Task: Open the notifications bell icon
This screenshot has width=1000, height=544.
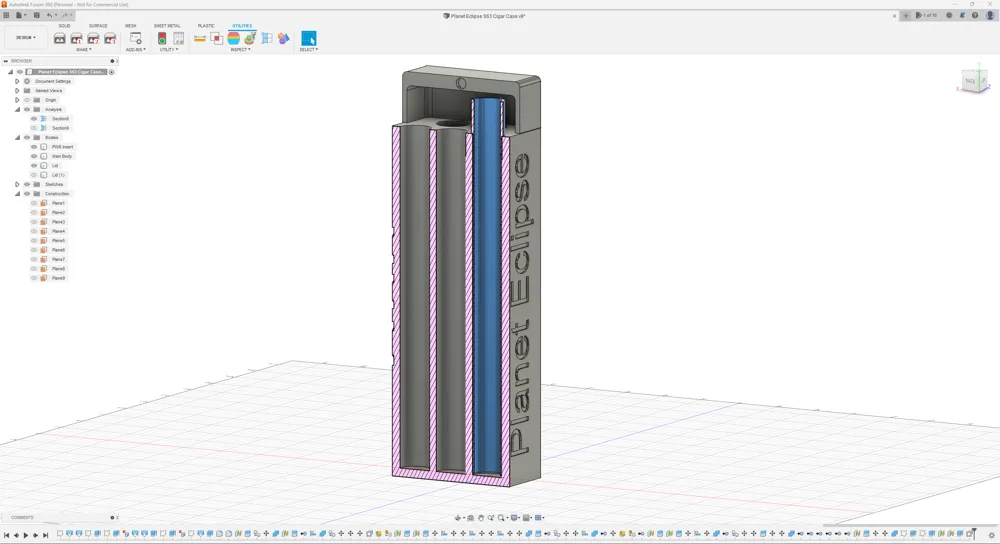Action: (x=962, y=15)
